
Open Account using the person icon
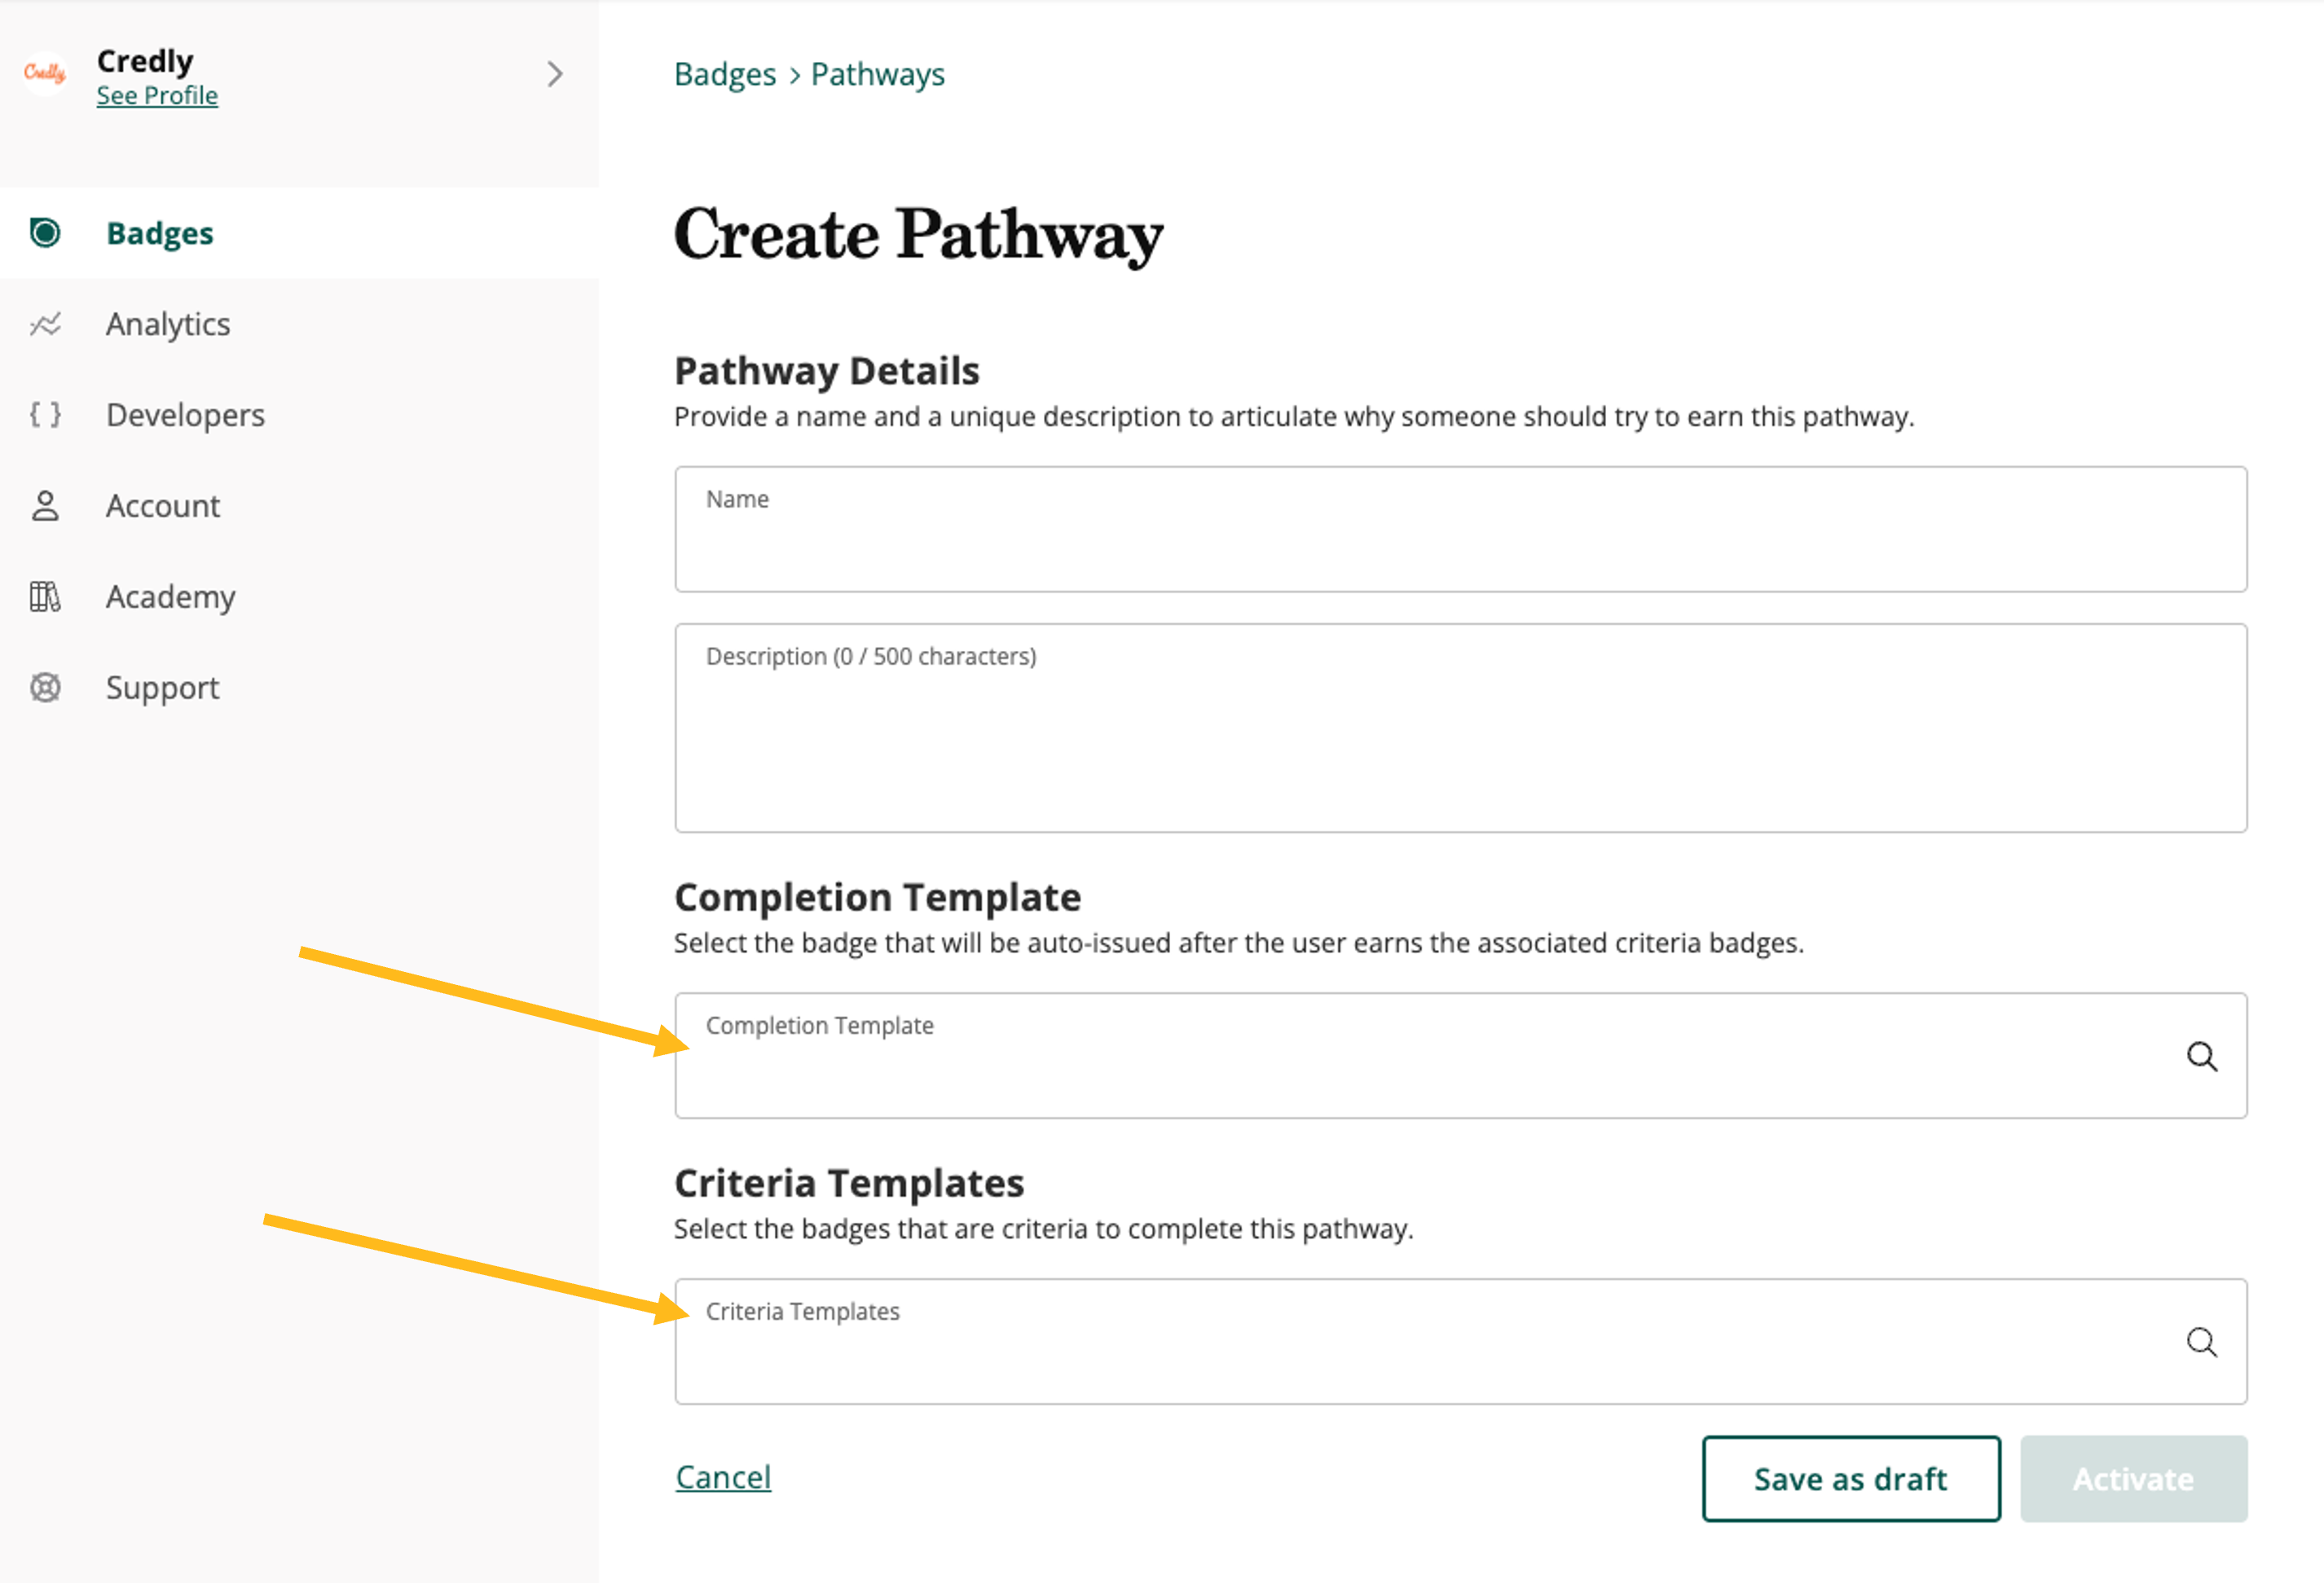pos(45,506)
